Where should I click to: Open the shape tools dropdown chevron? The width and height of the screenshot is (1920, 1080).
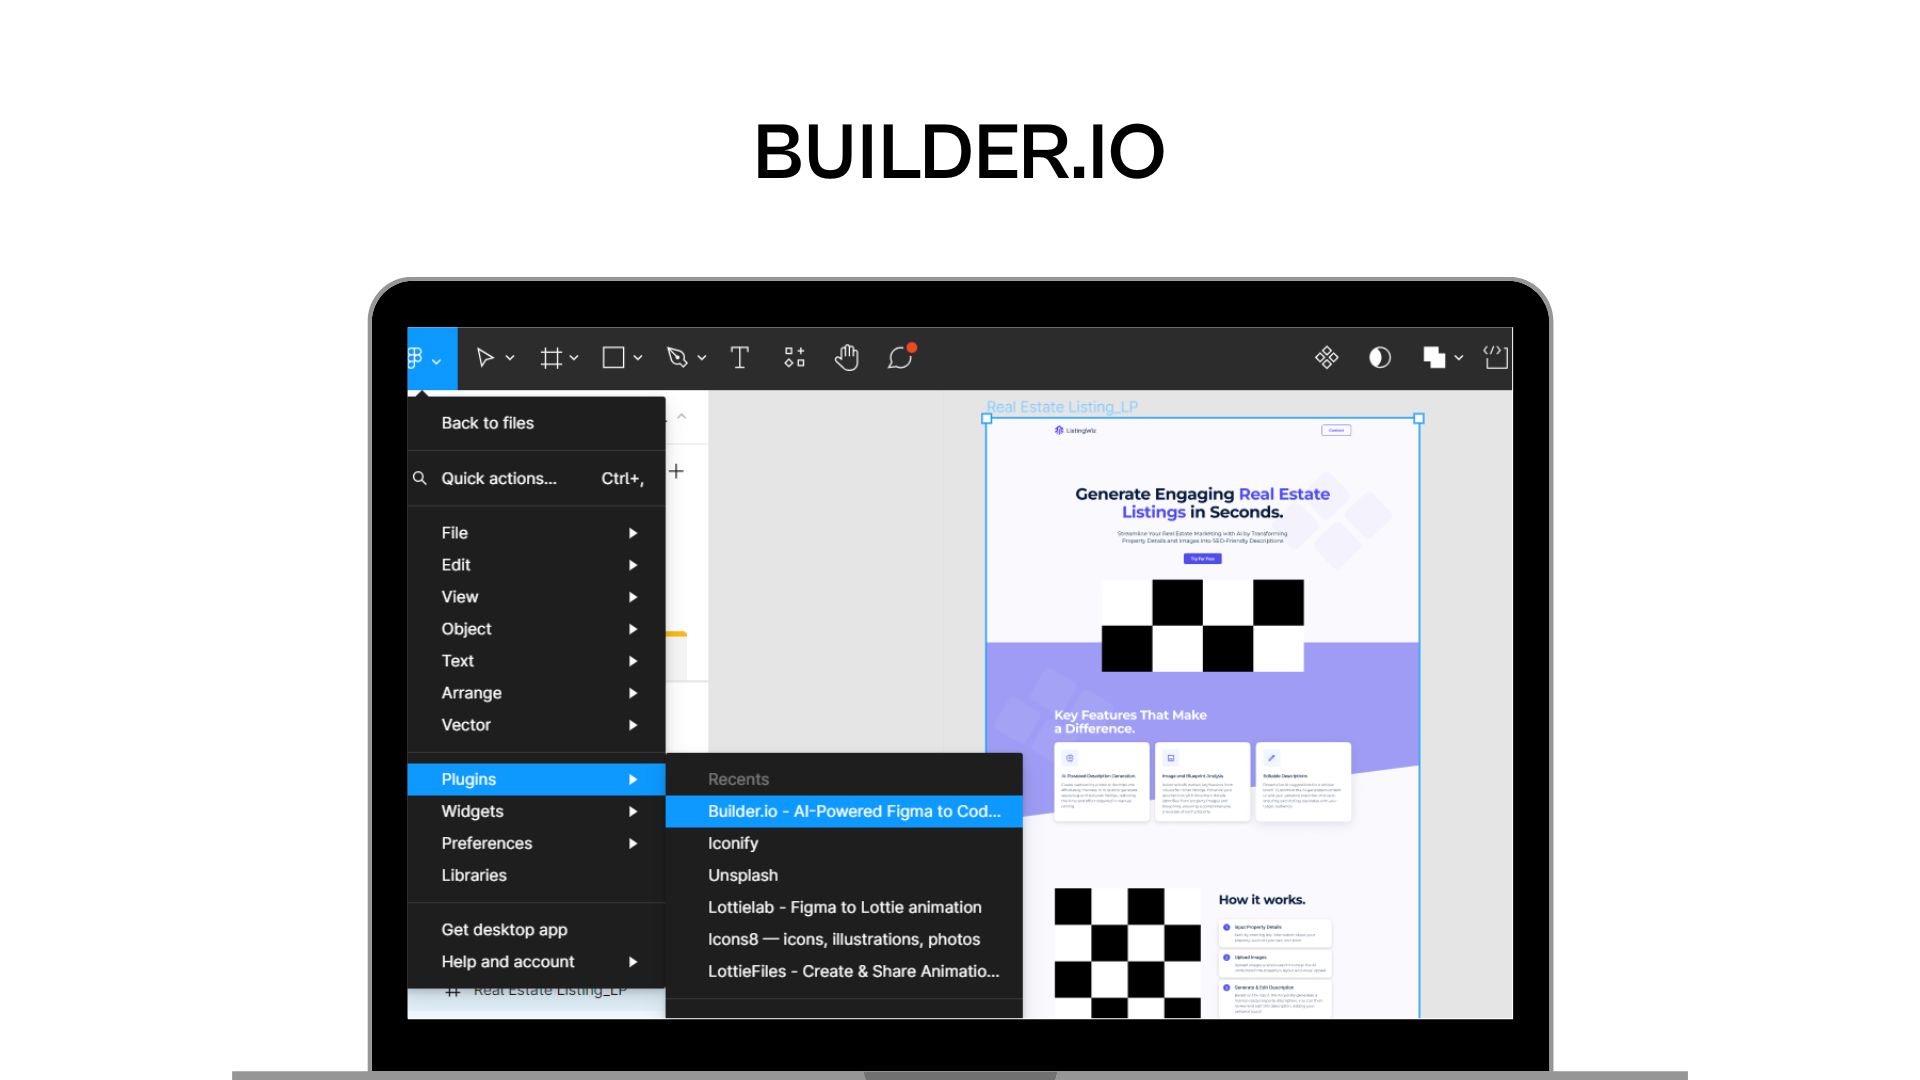[x=638, y=358]
